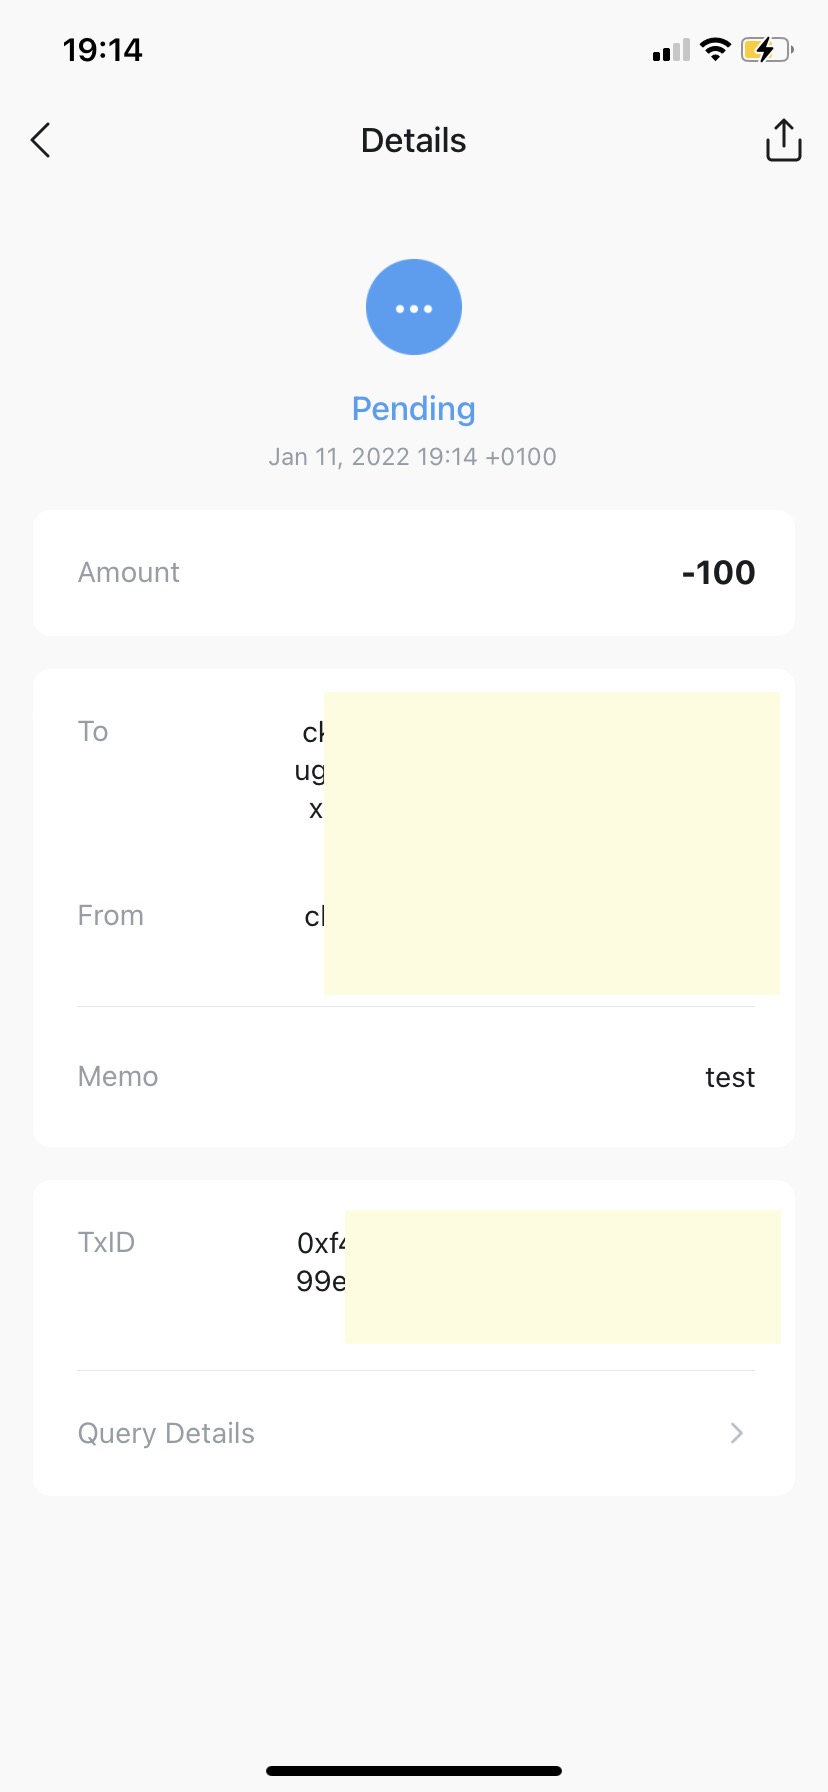Tap the To address label
The width and height of the screenshot is (828, 1792).
93,732
